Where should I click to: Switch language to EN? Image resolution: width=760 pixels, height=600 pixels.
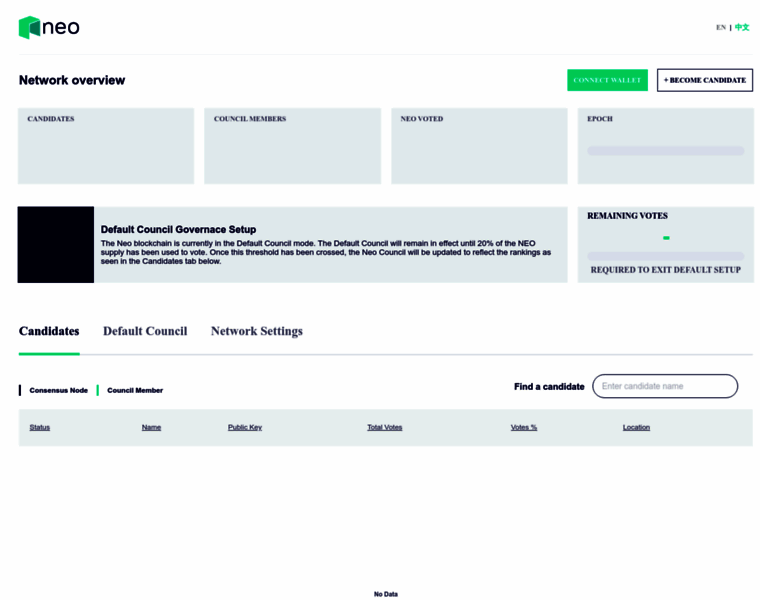click(721, 27)
